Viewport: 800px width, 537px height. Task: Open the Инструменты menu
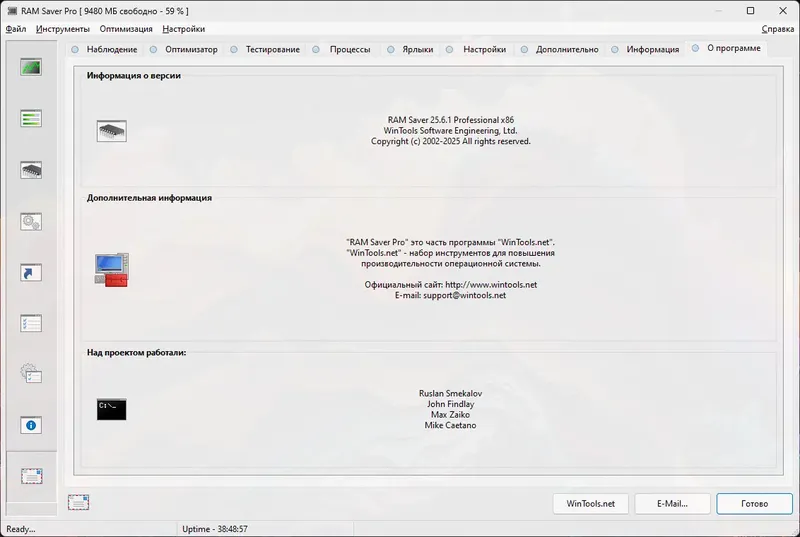(63, 29)
